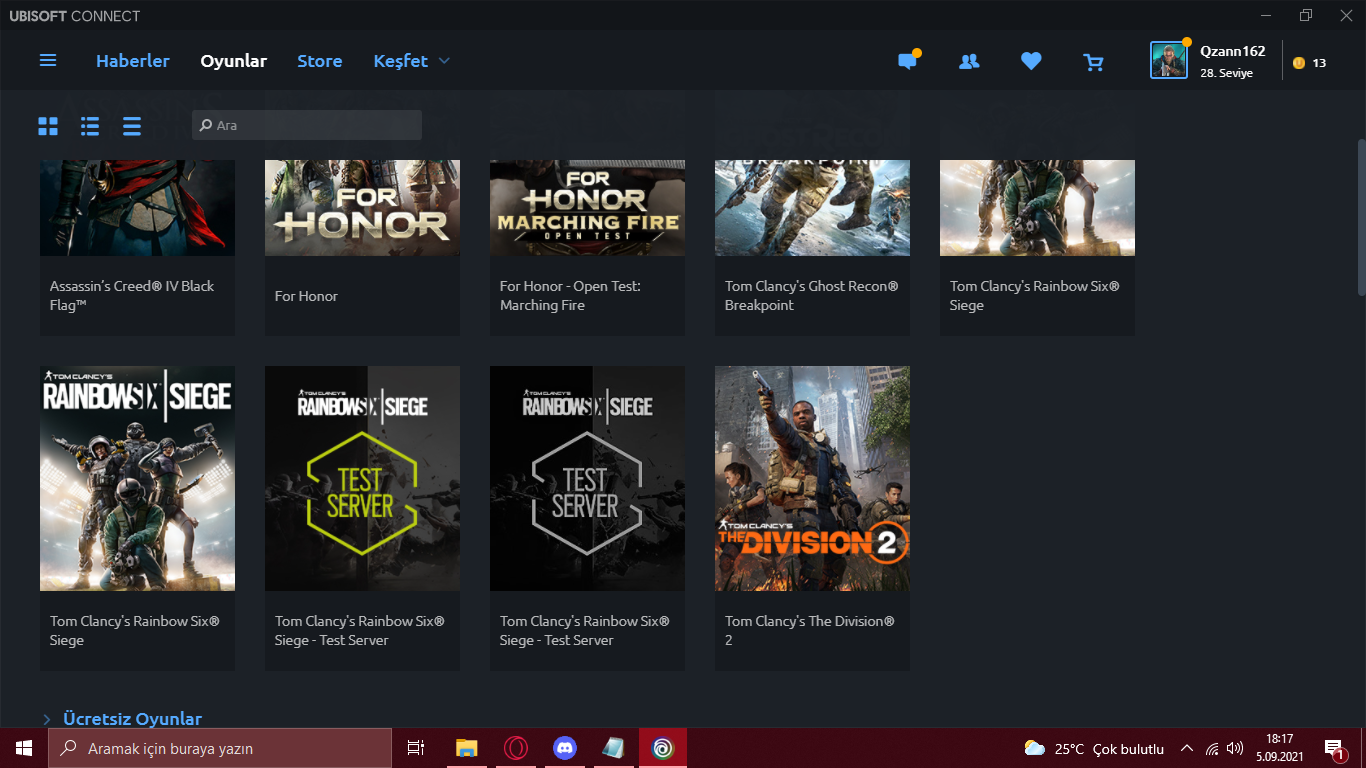This screenshot has width=1366, height=768.
Task: Open the shopping cart
Action: click(x=1094, y=62)
